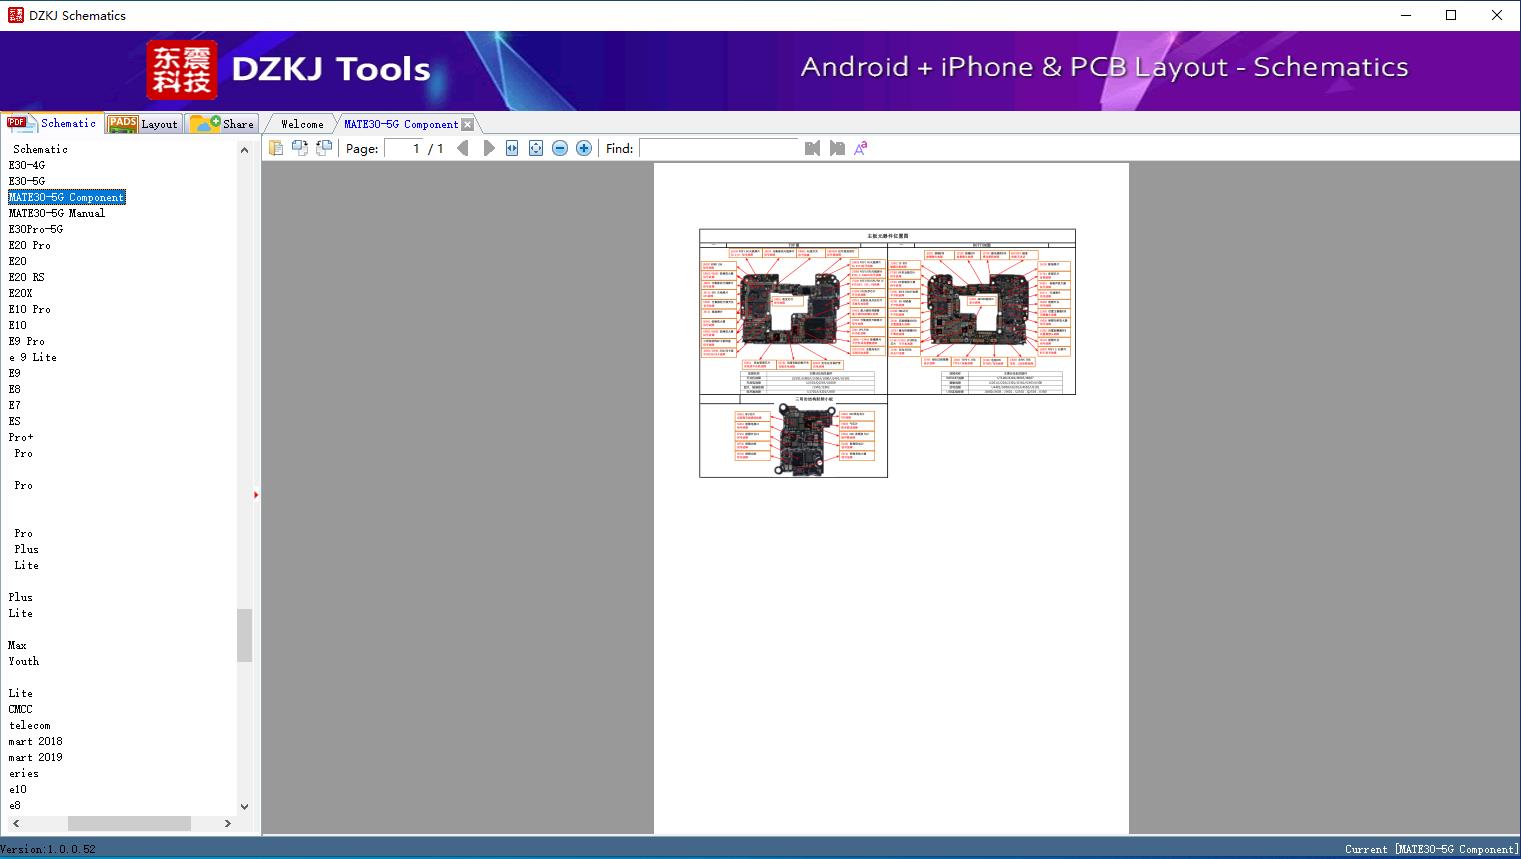Click the sidebar scroll-right arrow

tap(228, 823)
